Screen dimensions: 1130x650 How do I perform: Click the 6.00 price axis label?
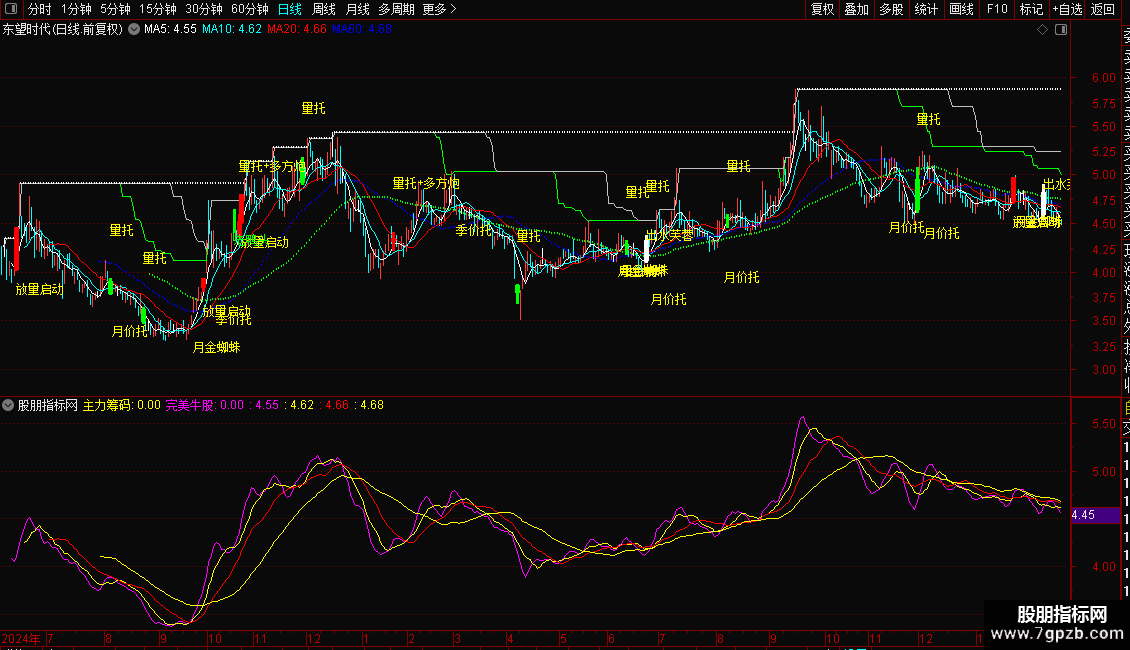tap(1103, 78)
